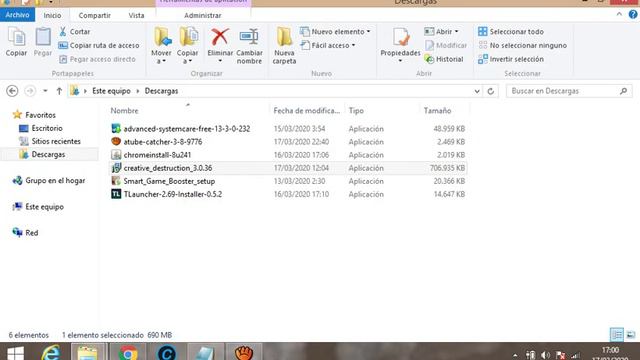Click the red Eliminar icon

point(220,37)
